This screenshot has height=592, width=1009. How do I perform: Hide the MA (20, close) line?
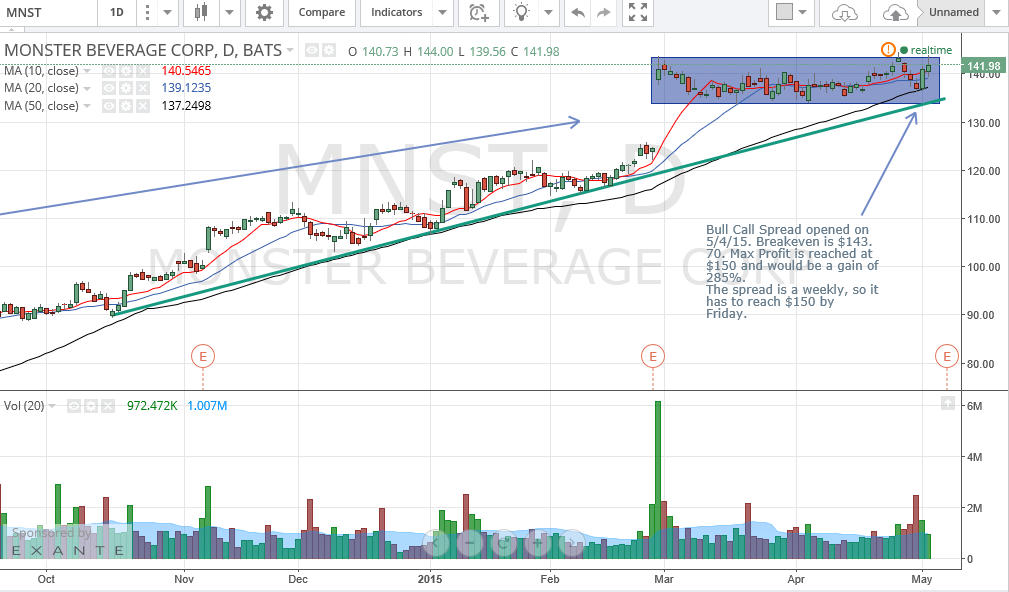pos(109,88)
